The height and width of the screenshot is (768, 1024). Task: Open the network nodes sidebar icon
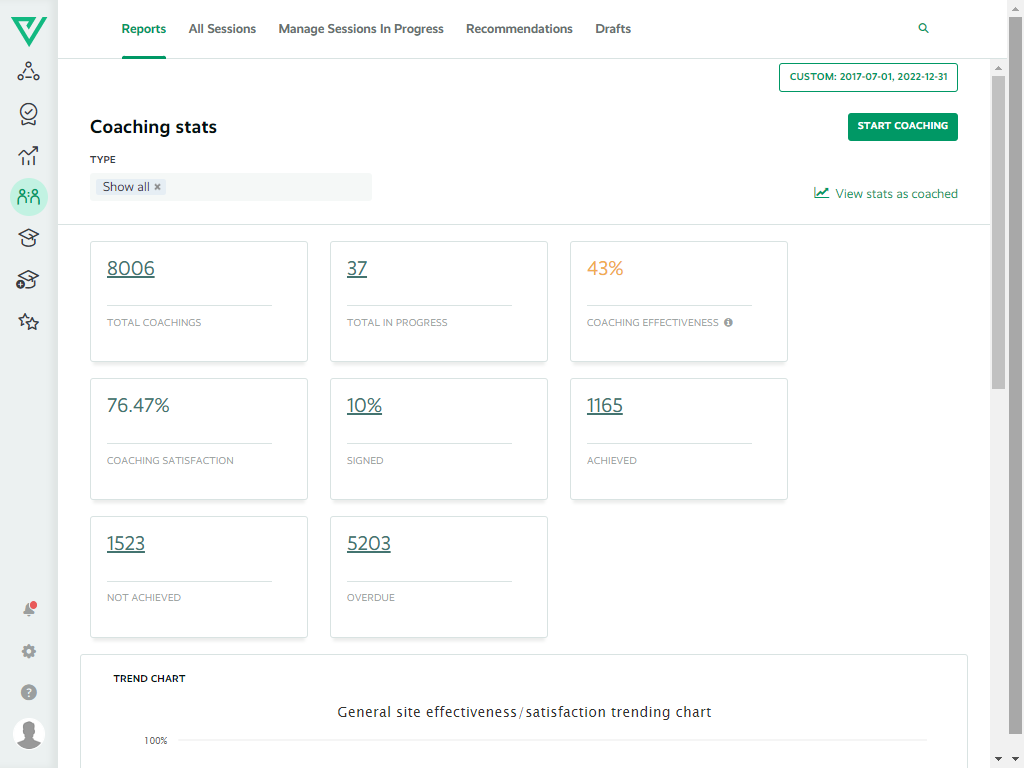pos(29,72)
